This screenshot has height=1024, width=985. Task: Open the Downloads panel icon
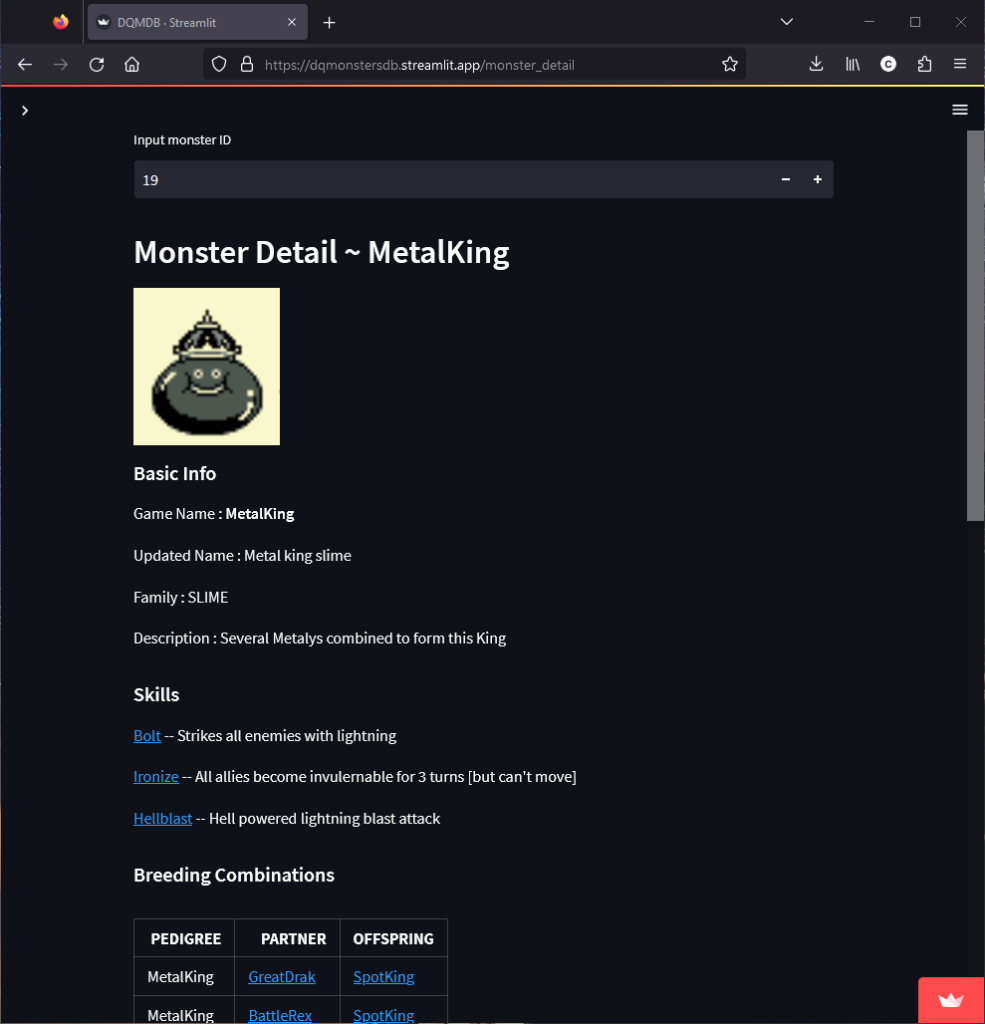815,64
